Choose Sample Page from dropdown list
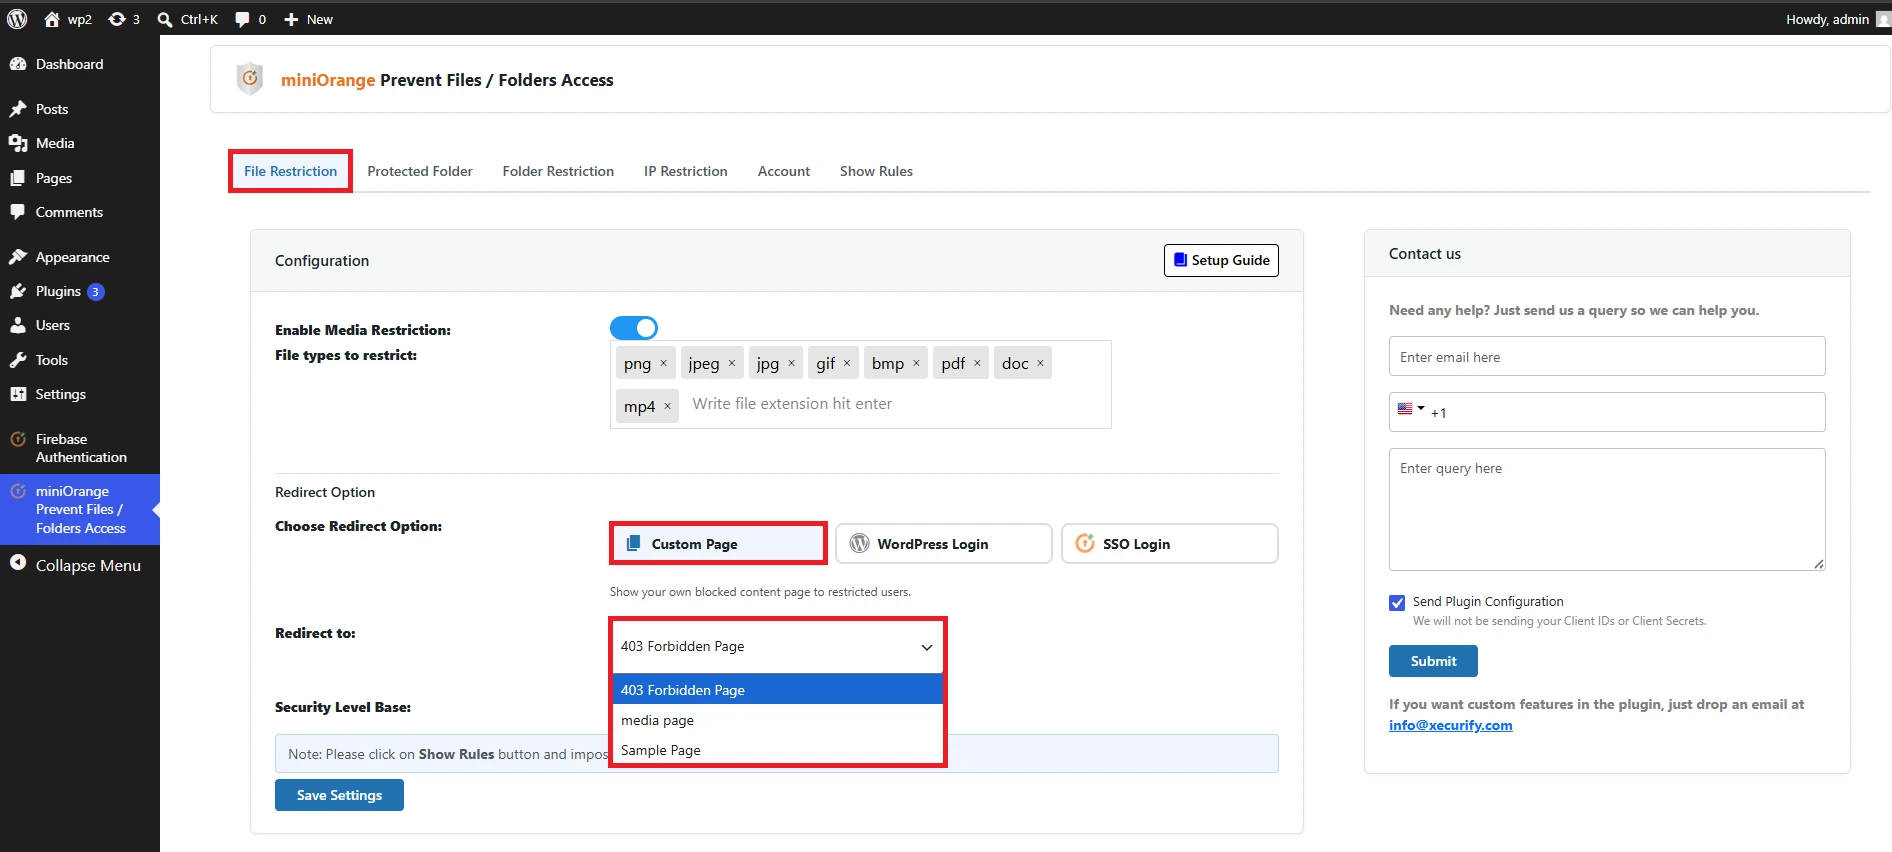 [777, 750]
